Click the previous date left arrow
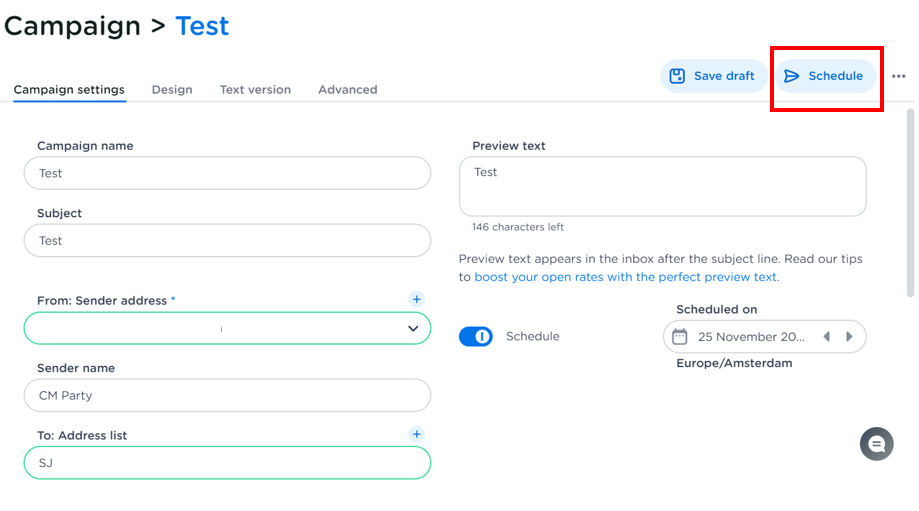Image resolution: width=919 pixels, height=511 pixels. (x=827, y=337)
